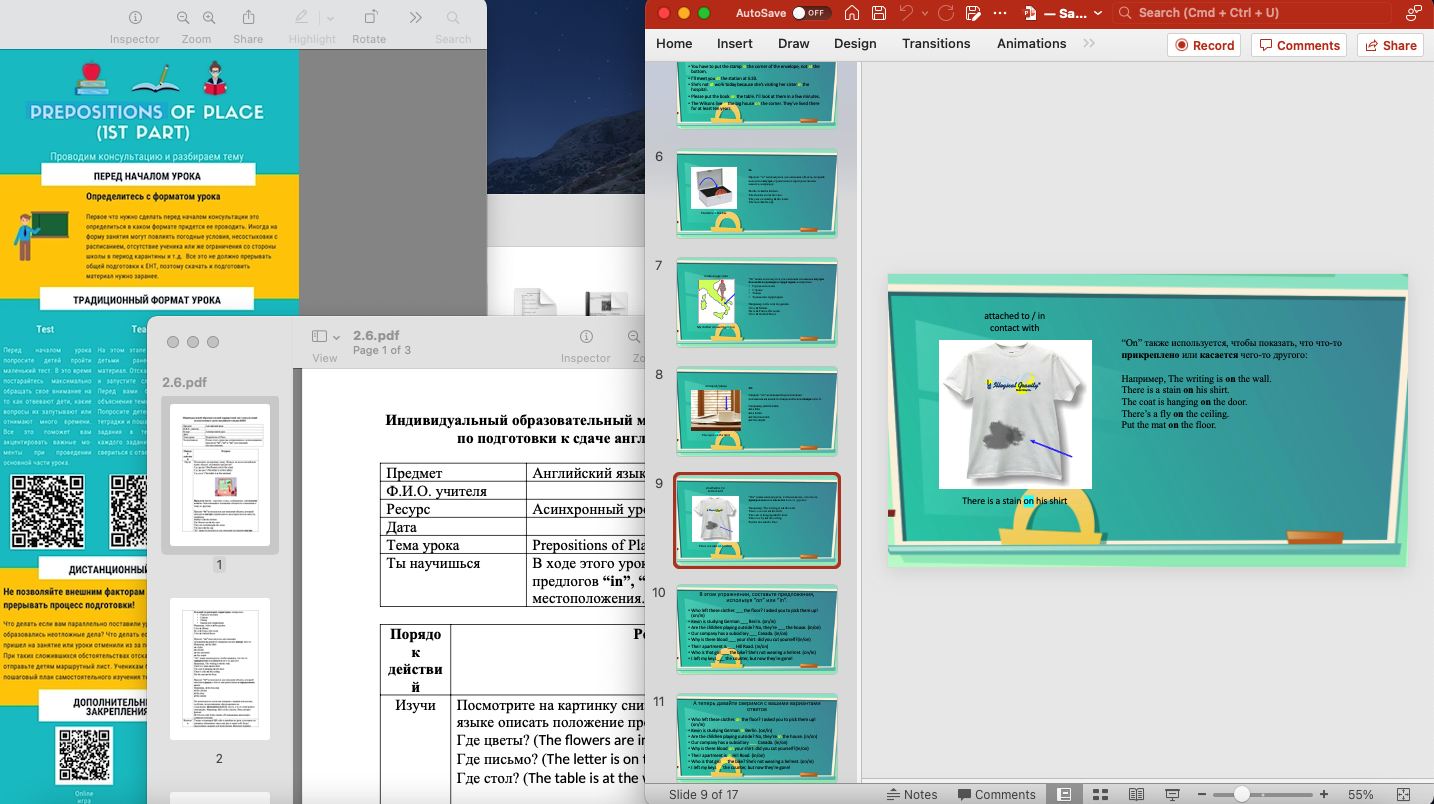Switch to the Design tab
The height and width of the screenshot is (804, 1434).
855,44
